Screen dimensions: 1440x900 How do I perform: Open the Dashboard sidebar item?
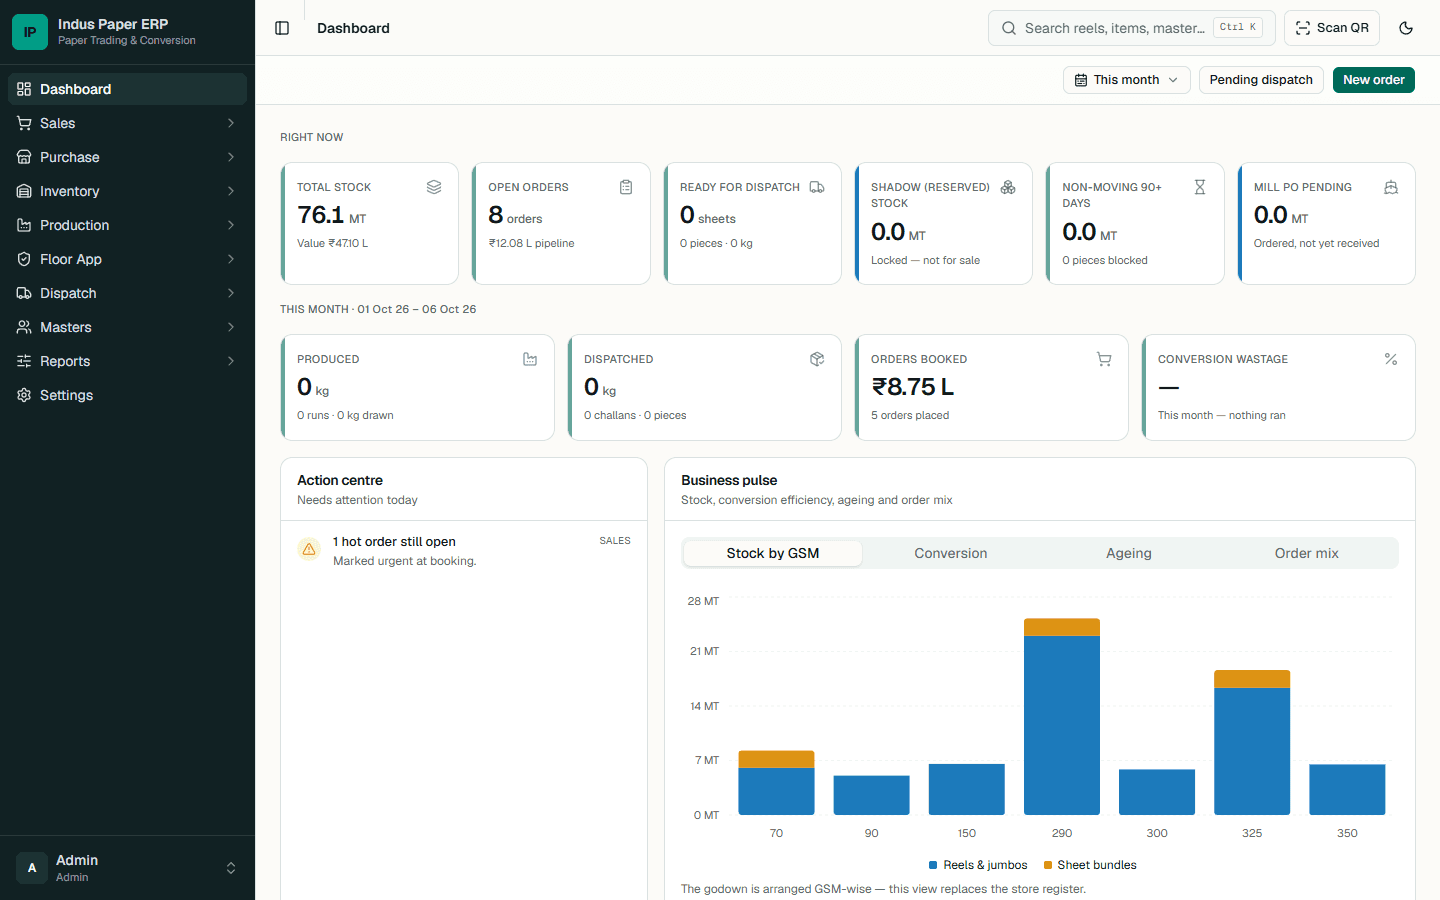pyautogui.click(x=127, y=89)
